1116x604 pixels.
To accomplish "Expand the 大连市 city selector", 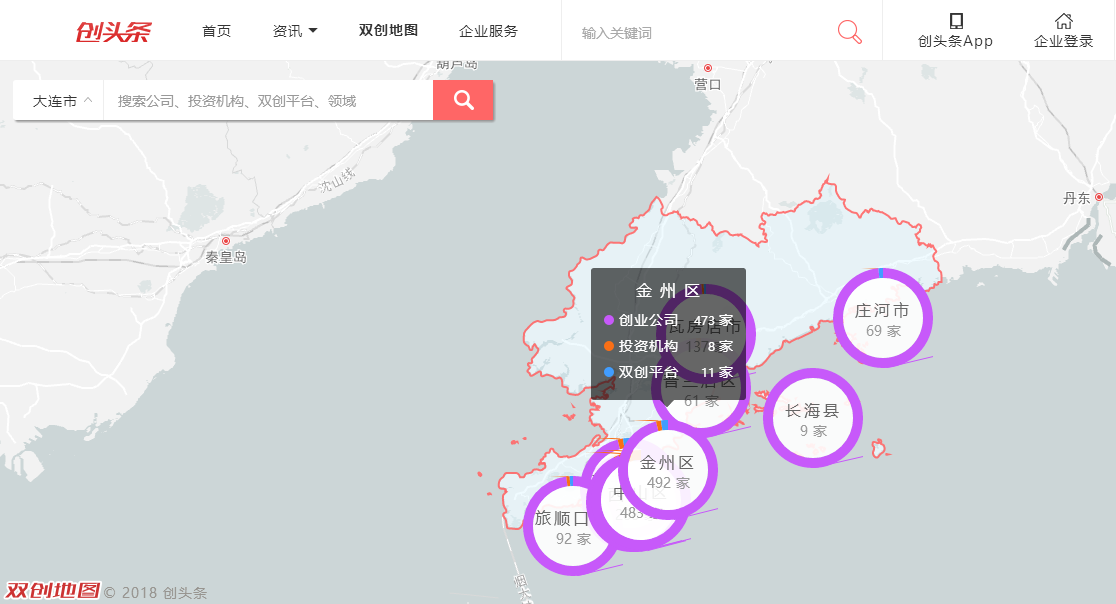I will pos(58,100).
